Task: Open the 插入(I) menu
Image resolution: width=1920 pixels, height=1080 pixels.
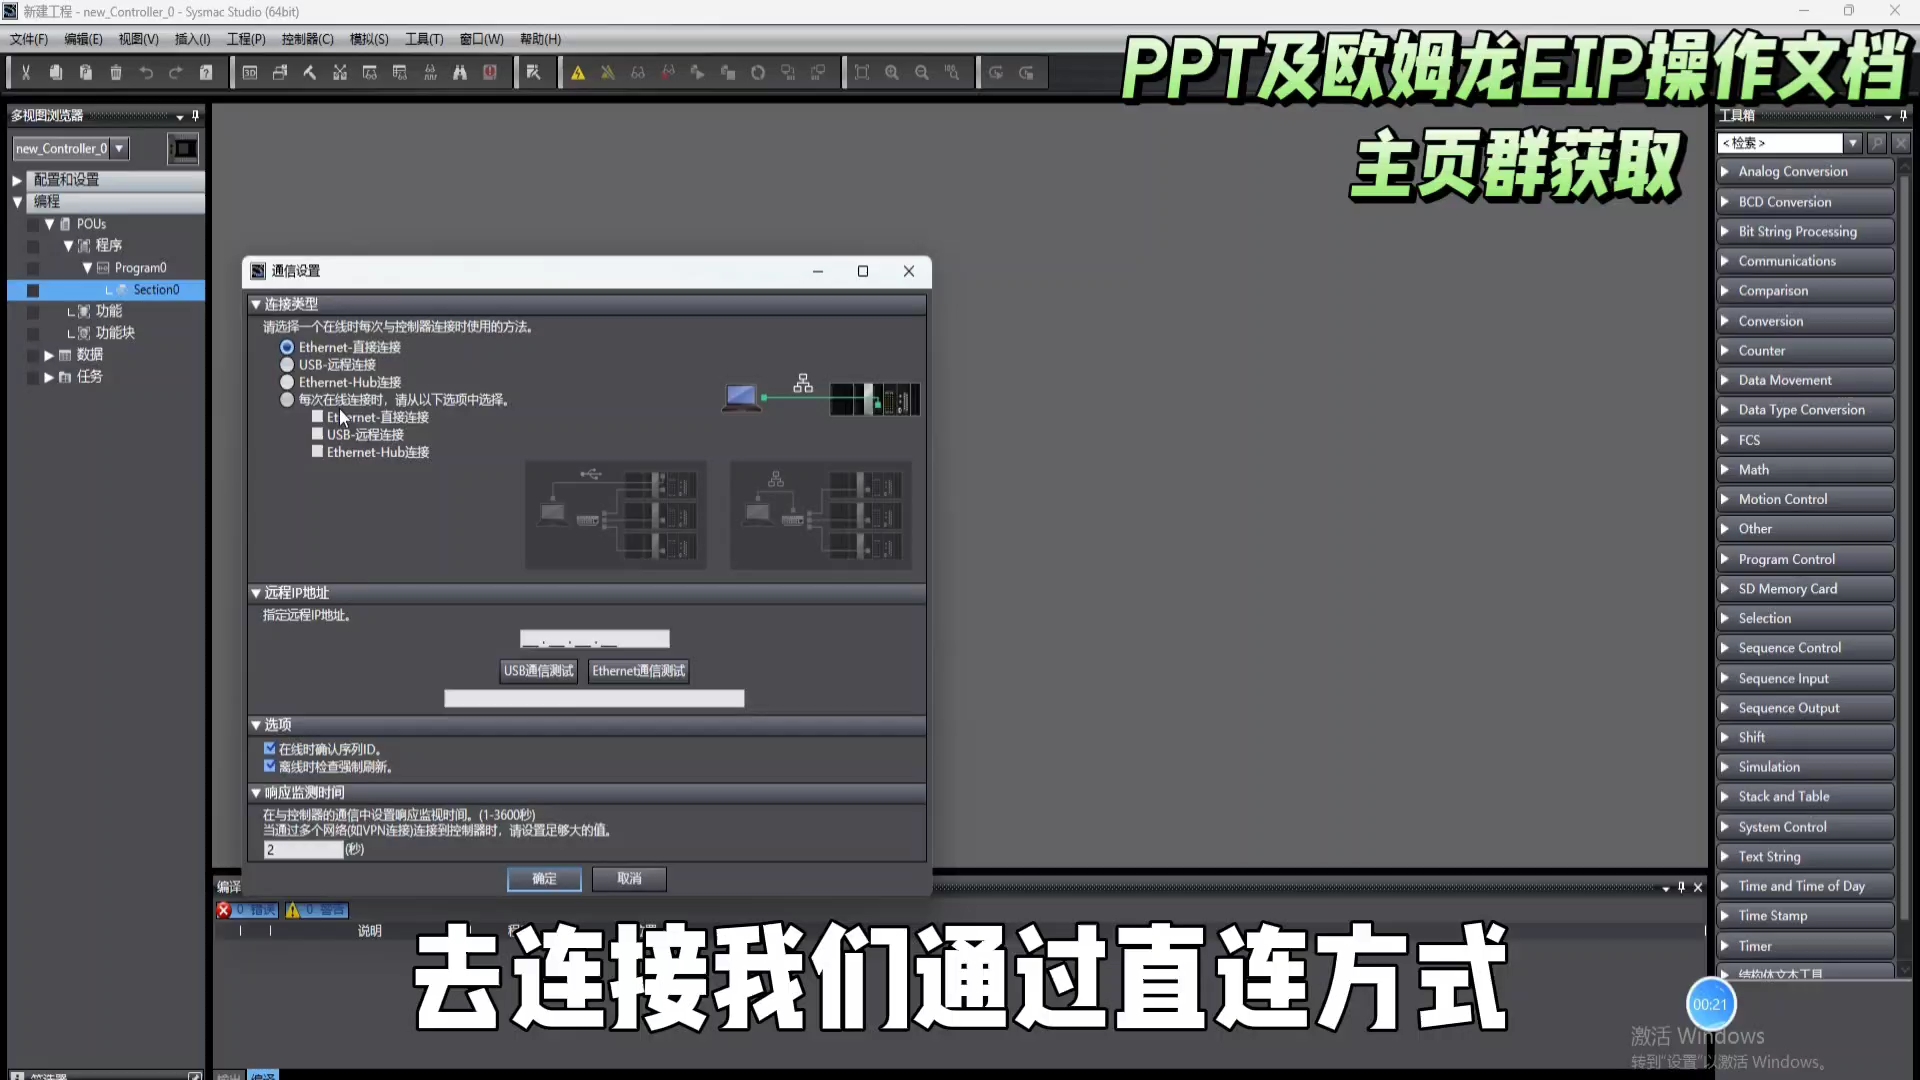Action: 192,39
